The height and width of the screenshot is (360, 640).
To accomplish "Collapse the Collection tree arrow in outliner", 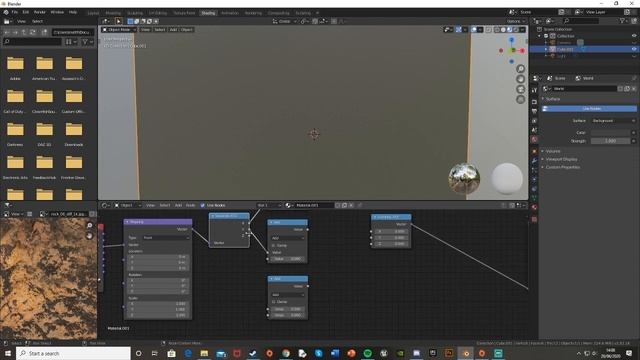I will (540, 36).
